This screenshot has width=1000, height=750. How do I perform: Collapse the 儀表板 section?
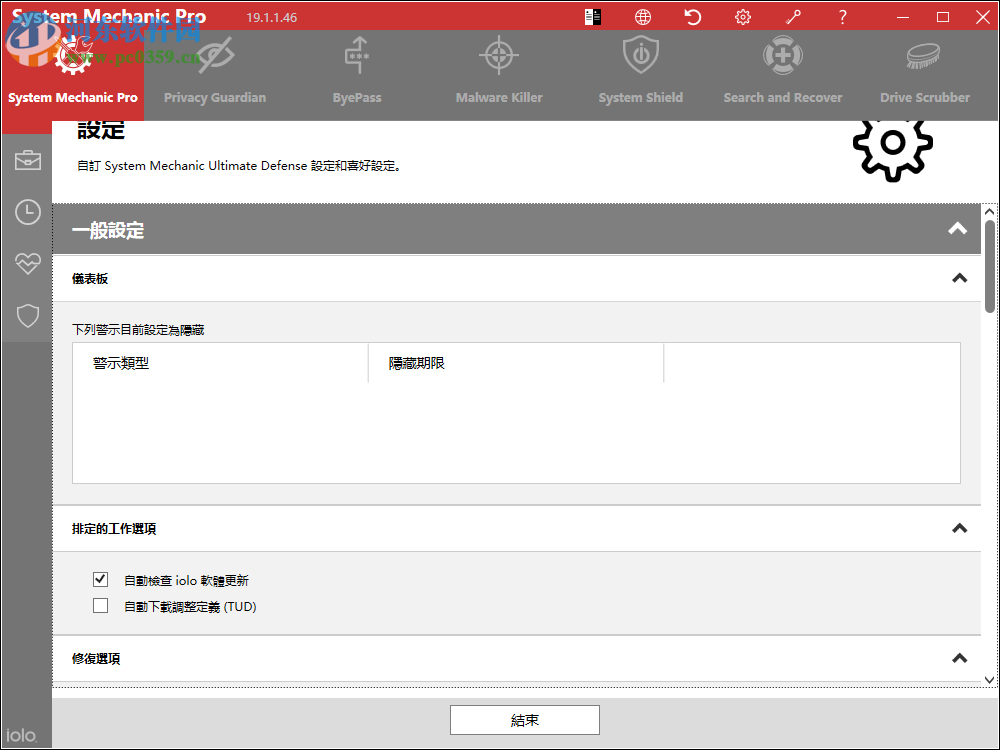959,278
